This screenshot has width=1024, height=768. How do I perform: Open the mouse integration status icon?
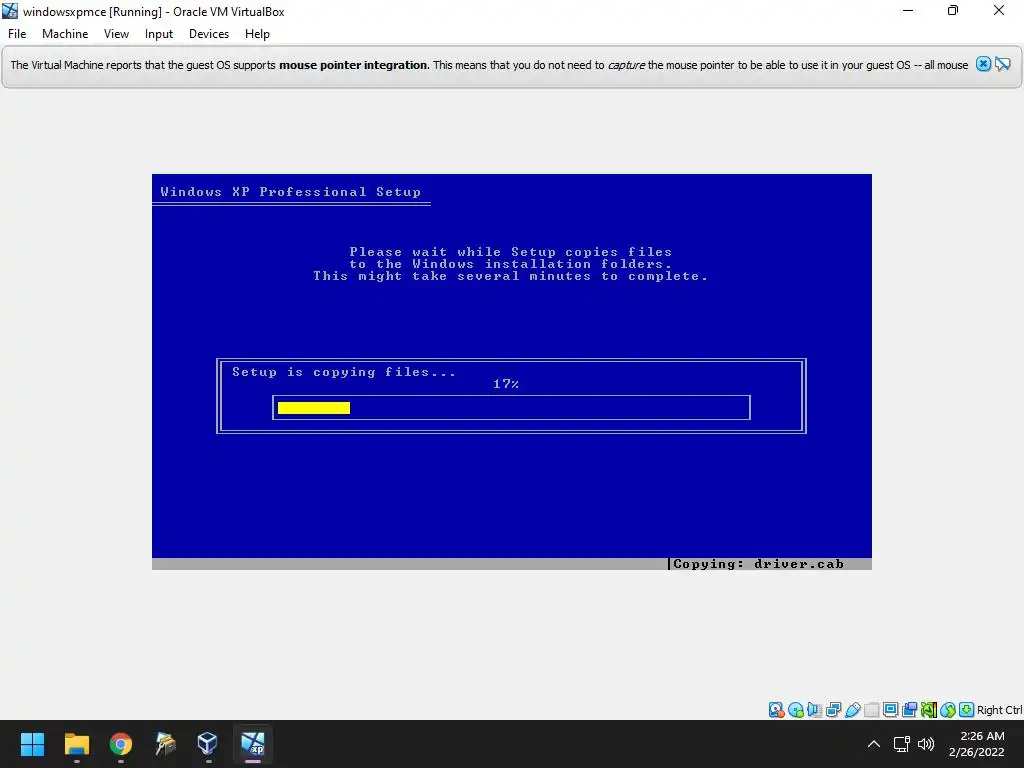pos(948,710)
